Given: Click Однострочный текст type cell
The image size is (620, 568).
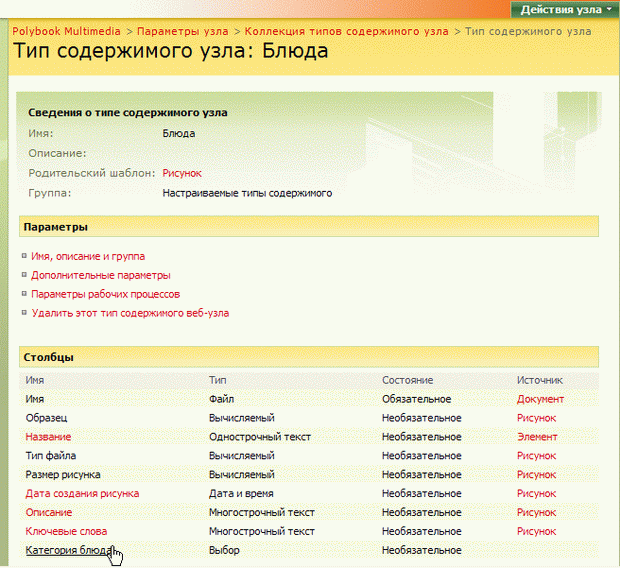Looking at the screenshot, I should [x=260, y=437].
